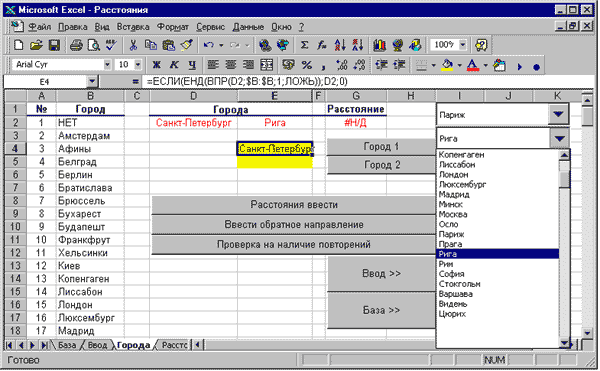Open the 100% zoom dropdown
The image size is (600, 371).
point(463,45)
